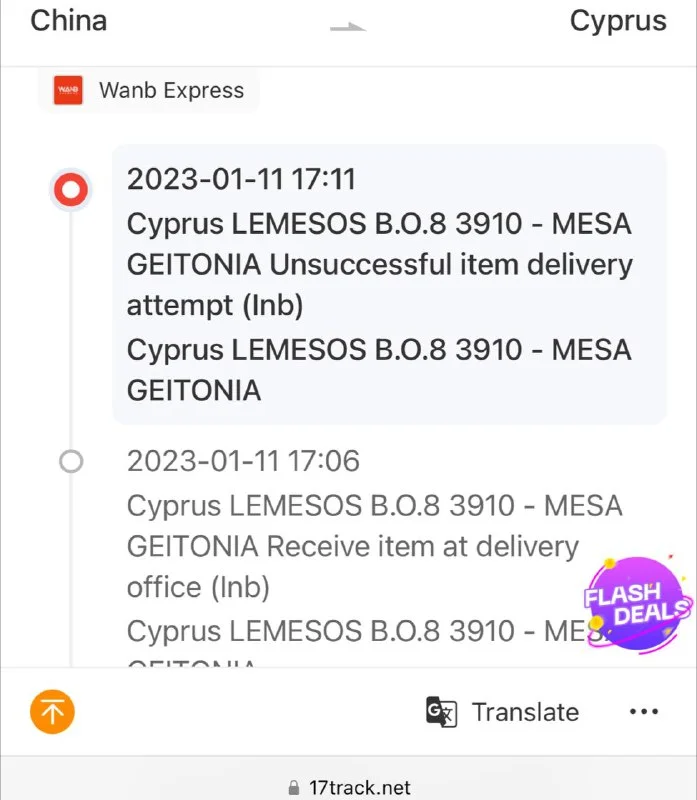The height and width of the screenshot is (800, 697).
Task: Click the Wanb Express carrier logo
Action: tap(69, 90)
